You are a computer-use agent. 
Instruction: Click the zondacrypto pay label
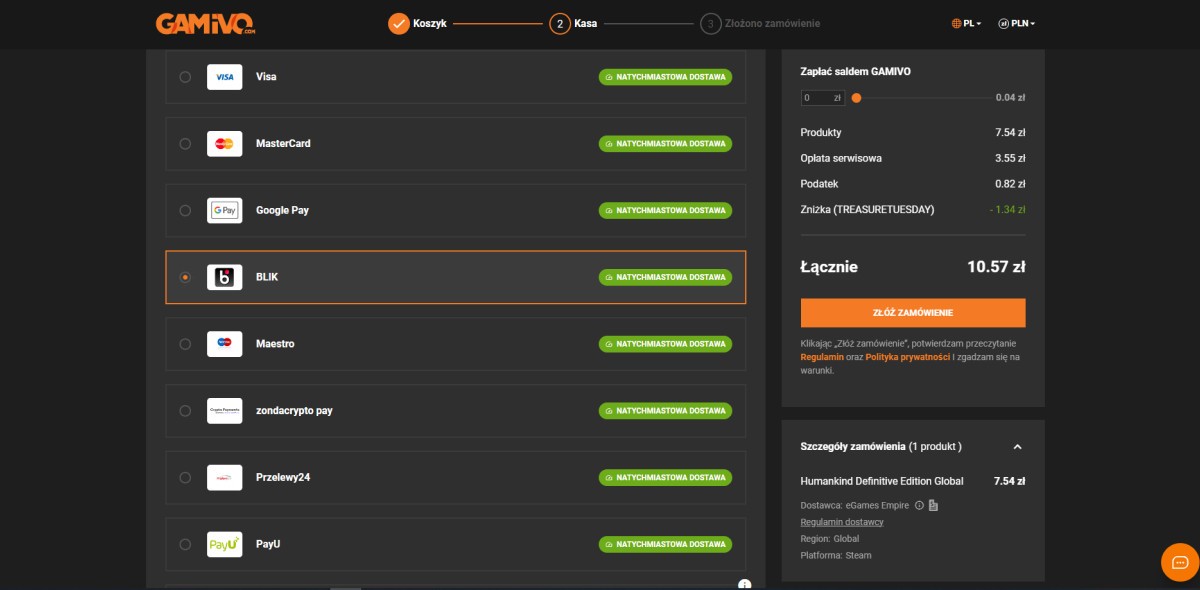click(x=294, y=411)
